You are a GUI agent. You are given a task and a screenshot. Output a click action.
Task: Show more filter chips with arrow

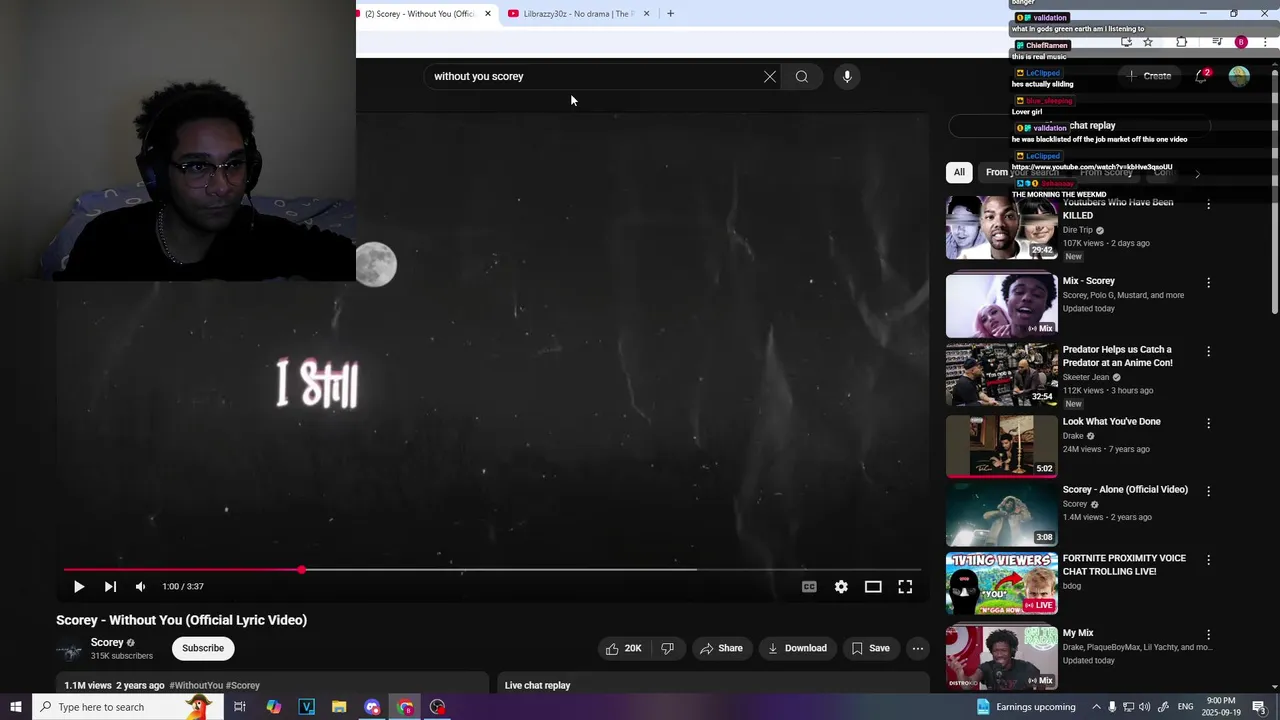point(1197,173)
